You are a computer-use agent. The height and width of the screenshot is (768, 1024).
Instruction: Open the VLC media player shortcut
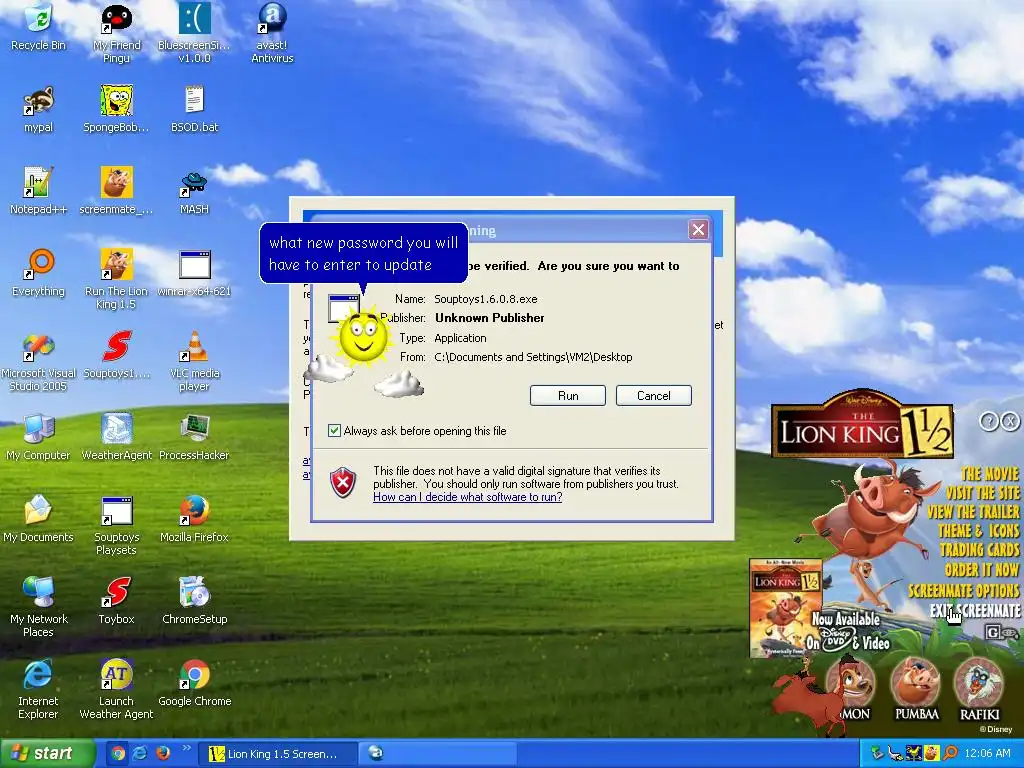[194, 362]
